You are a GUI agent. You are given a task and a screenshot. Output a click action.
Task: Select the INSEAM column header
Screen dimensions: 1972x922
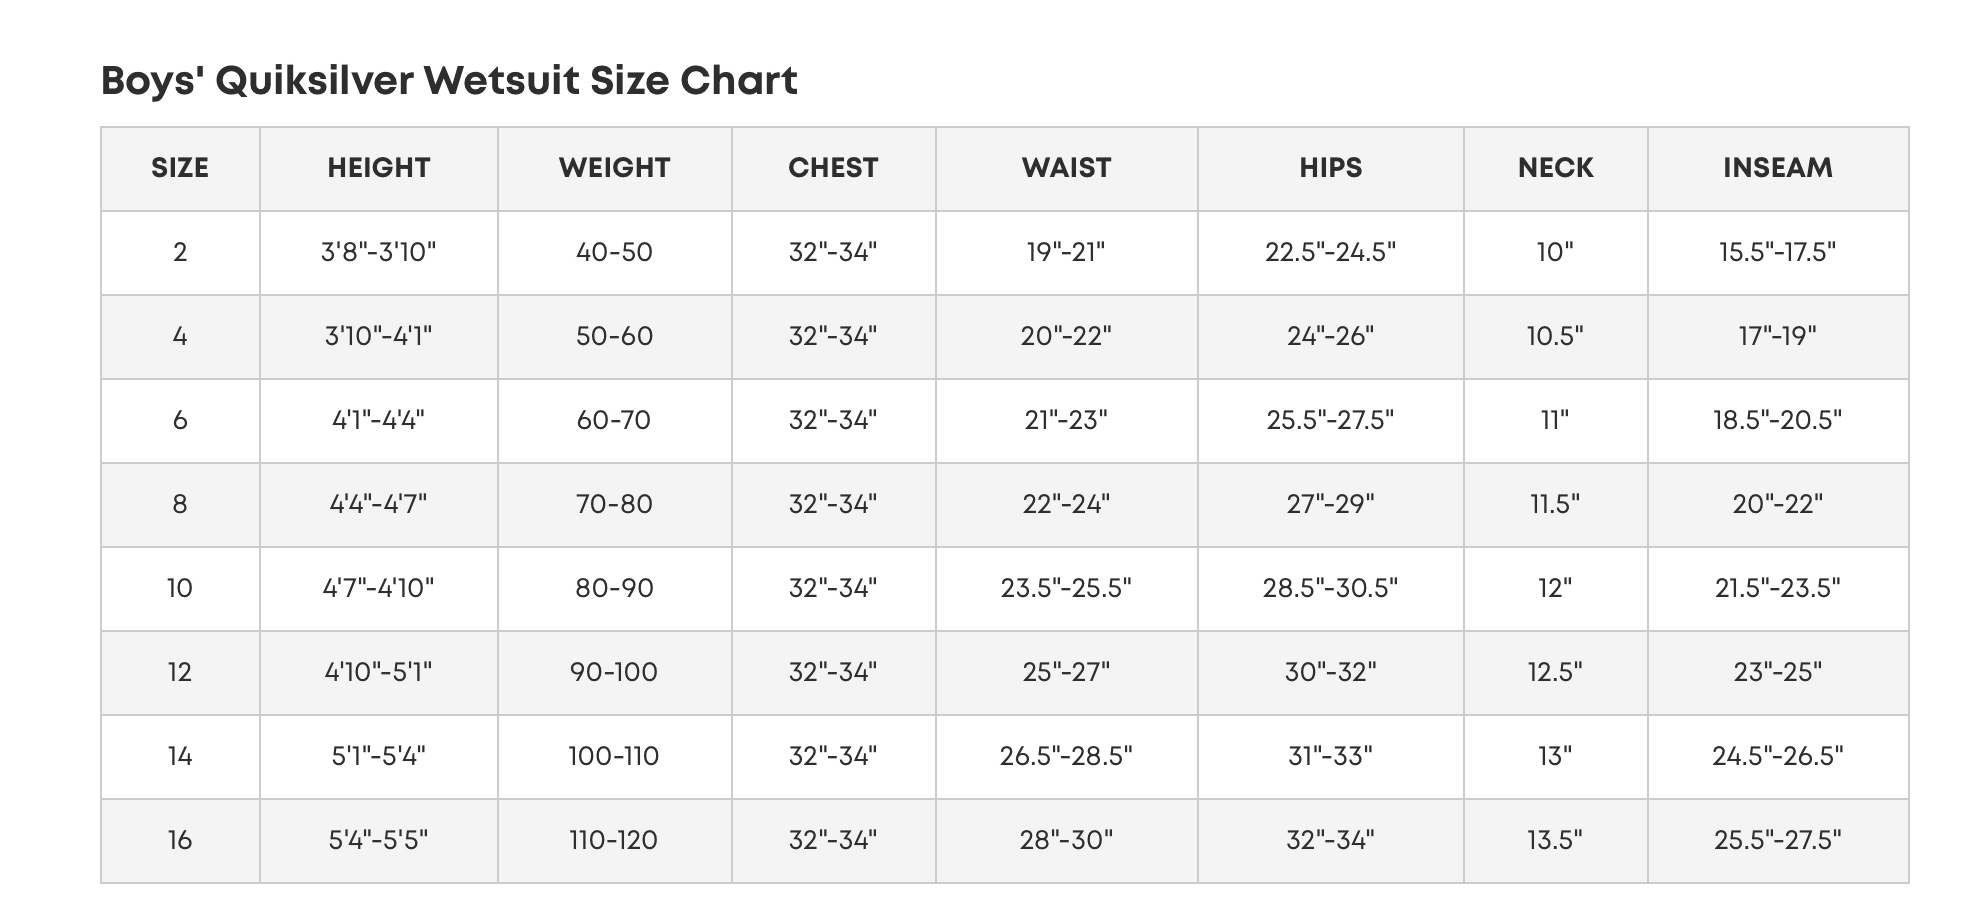point(1777,168)
